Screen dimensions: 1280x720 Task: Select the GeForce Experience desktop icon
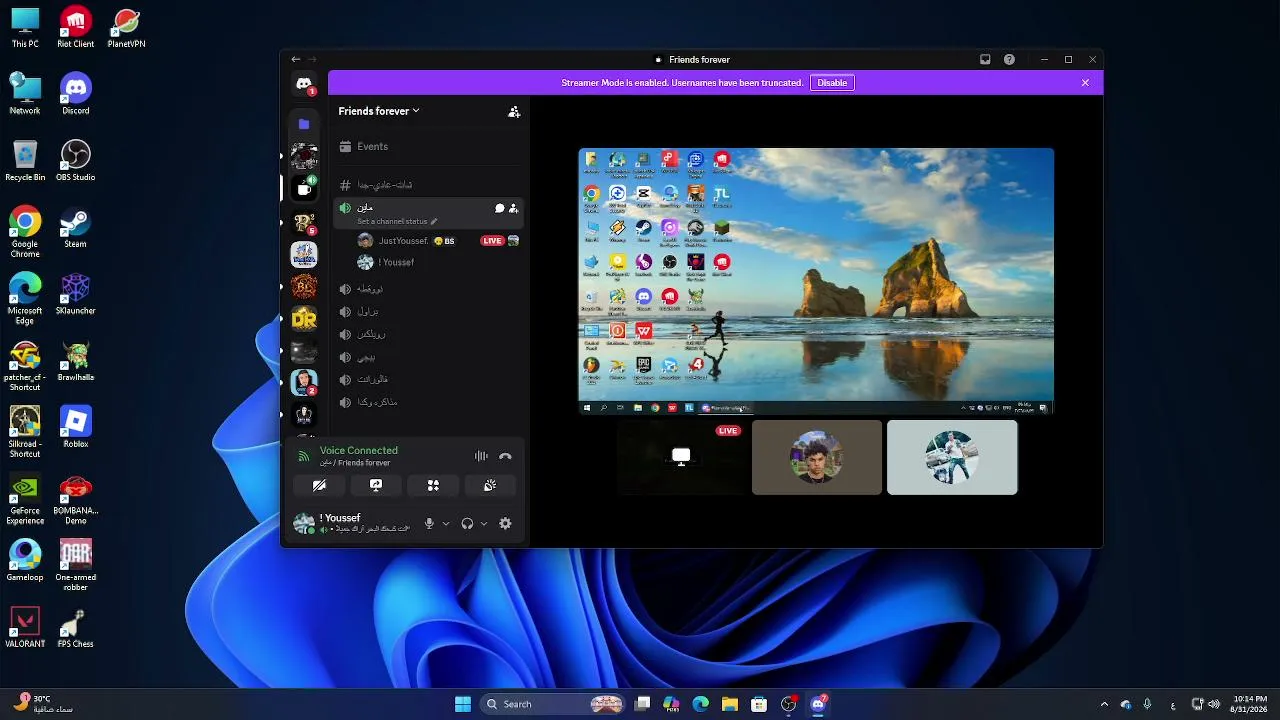click(x=25, y=499)
